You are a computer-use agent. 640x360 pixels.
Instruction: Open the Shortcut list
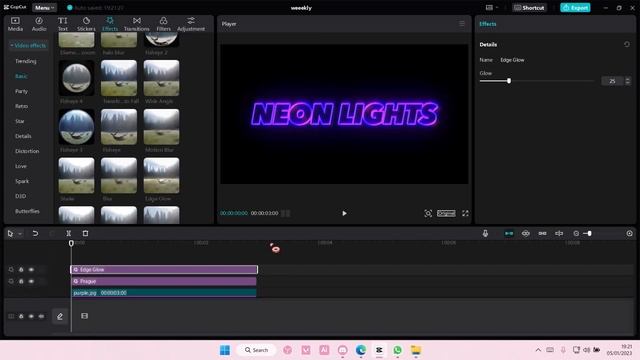pos(529,8)
